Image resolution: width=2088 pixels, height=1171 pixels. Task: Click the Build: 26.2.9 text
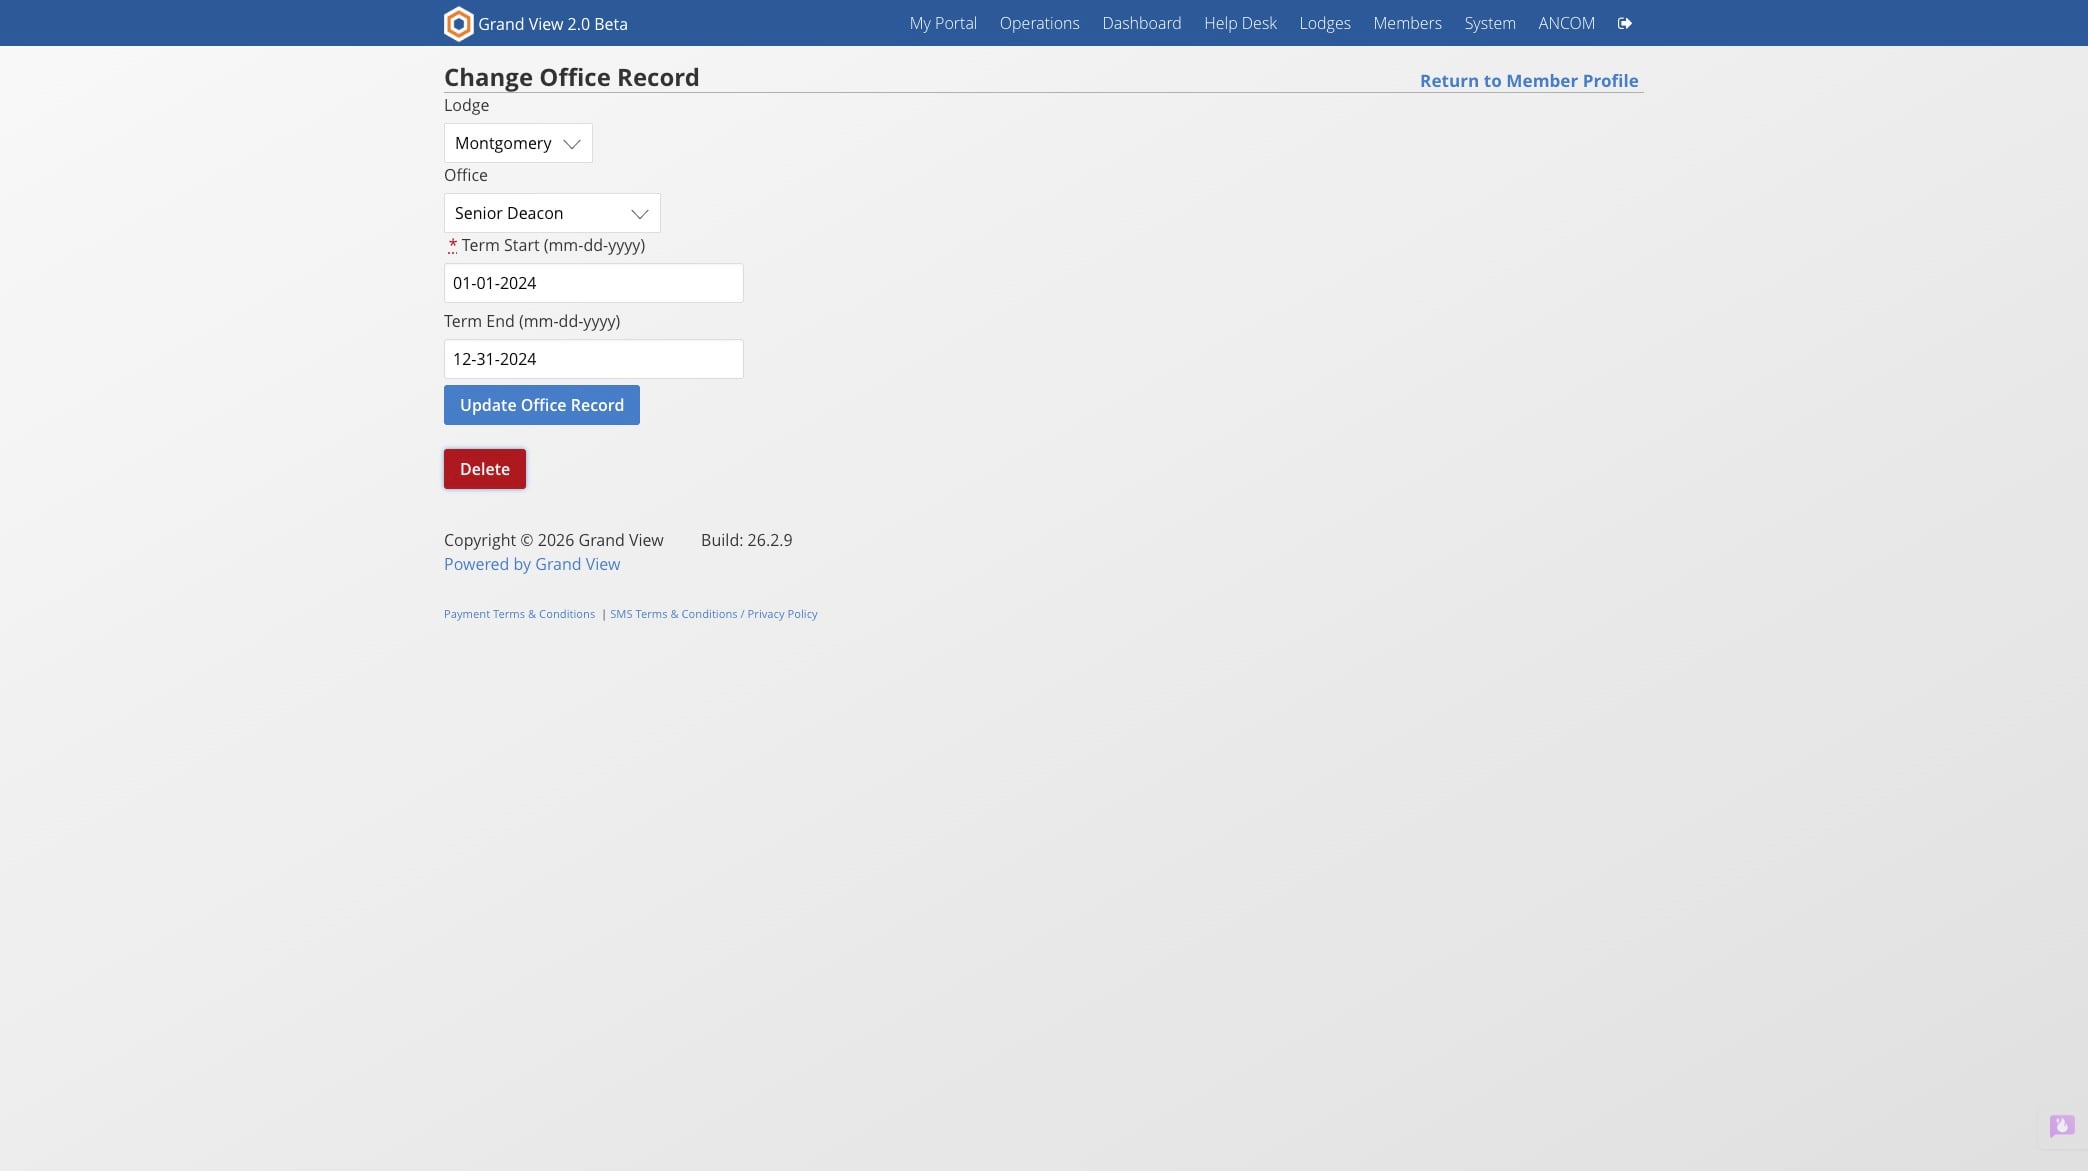coord(746,540)
